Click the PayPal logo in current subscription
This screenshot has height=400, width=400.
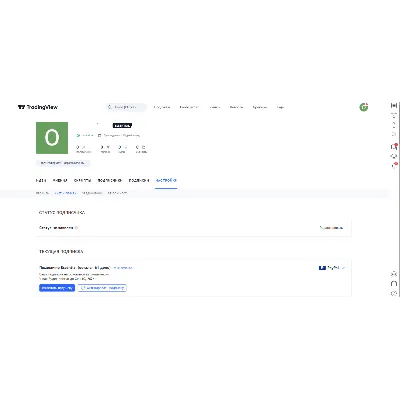[322, 268]
